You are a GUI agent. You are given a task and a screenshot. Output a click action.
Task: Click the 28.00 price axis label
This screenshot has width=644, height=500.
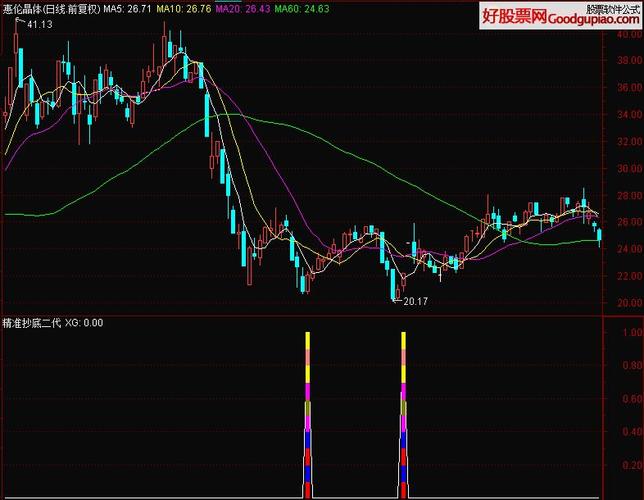click(629, 196)
